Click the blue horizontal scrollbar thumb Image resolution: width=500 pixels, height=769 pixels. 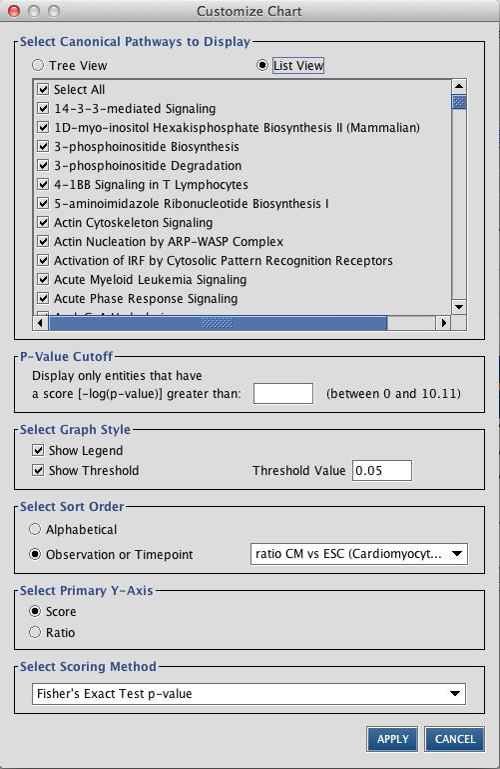pos(218,323)
